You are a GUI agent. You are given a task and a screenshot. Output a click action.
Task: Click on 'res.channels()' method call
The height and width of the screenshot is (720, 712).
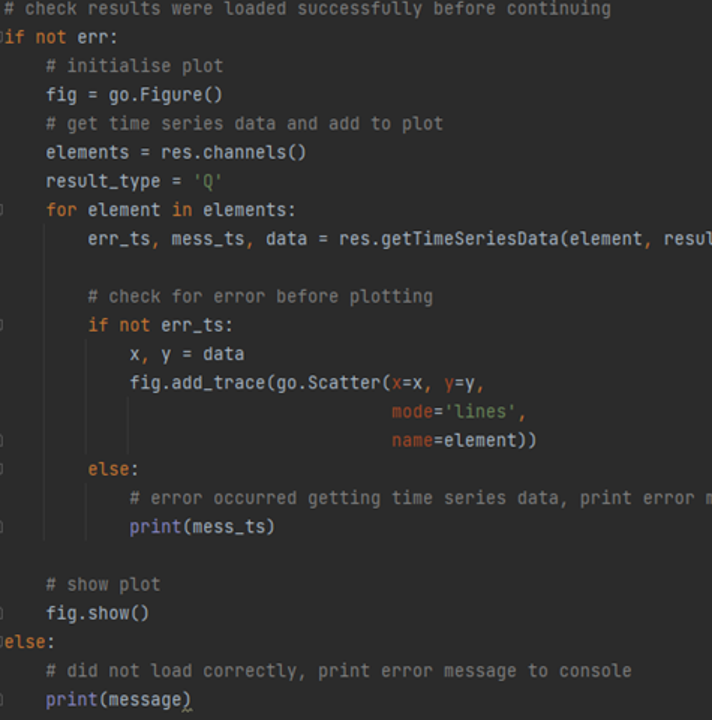tap(233, 153)
